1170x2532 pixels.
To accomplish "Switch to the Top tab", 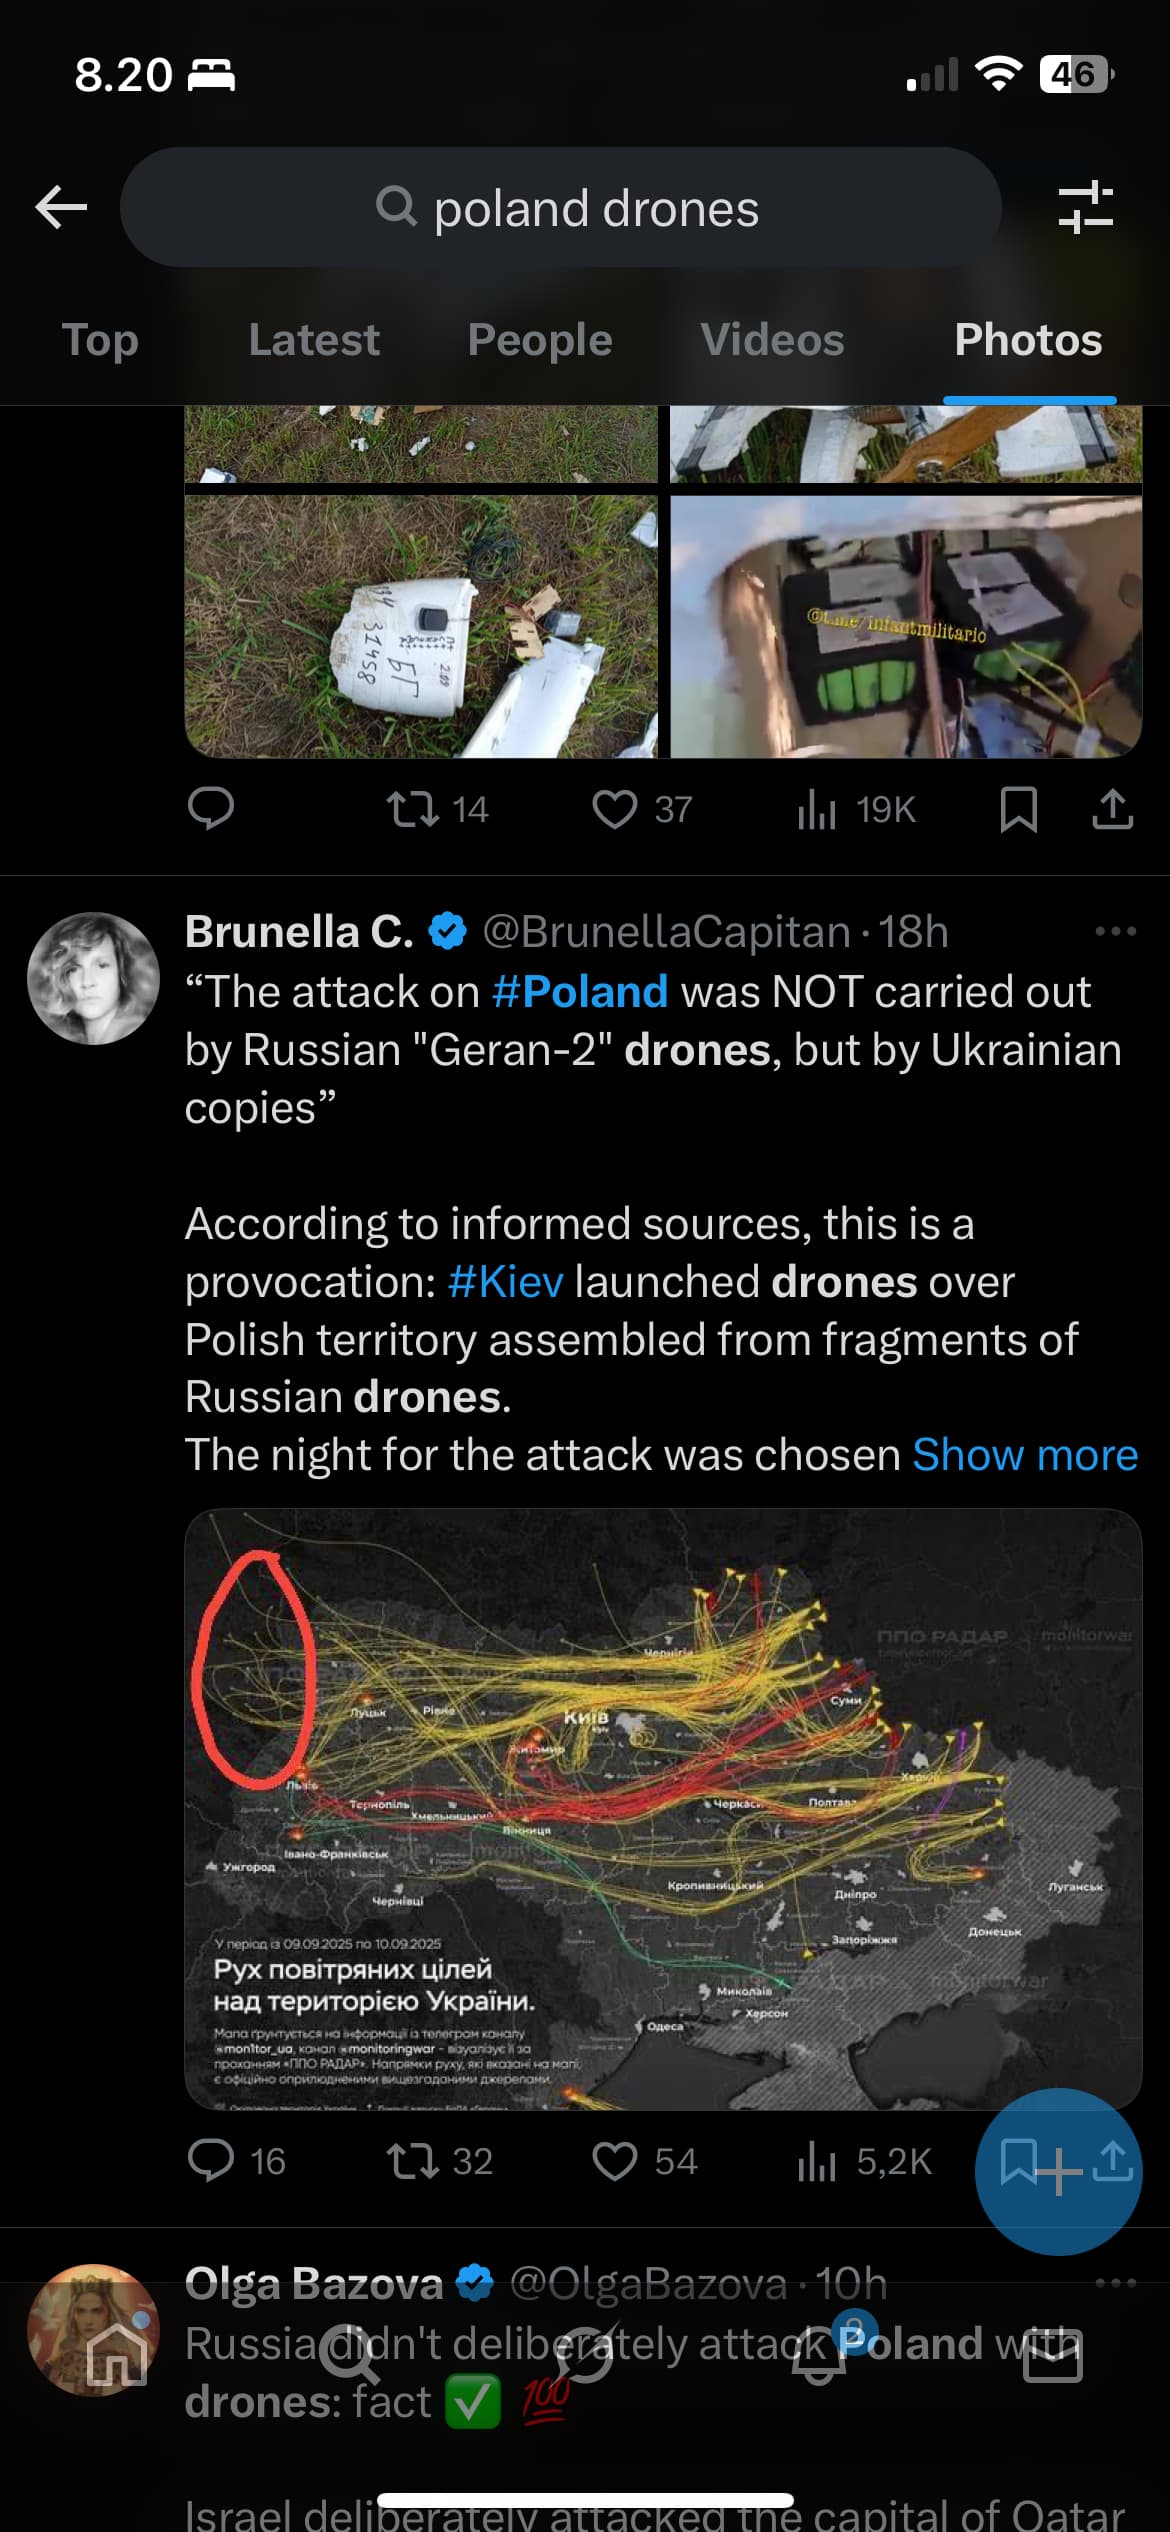I will coord(100,340).
